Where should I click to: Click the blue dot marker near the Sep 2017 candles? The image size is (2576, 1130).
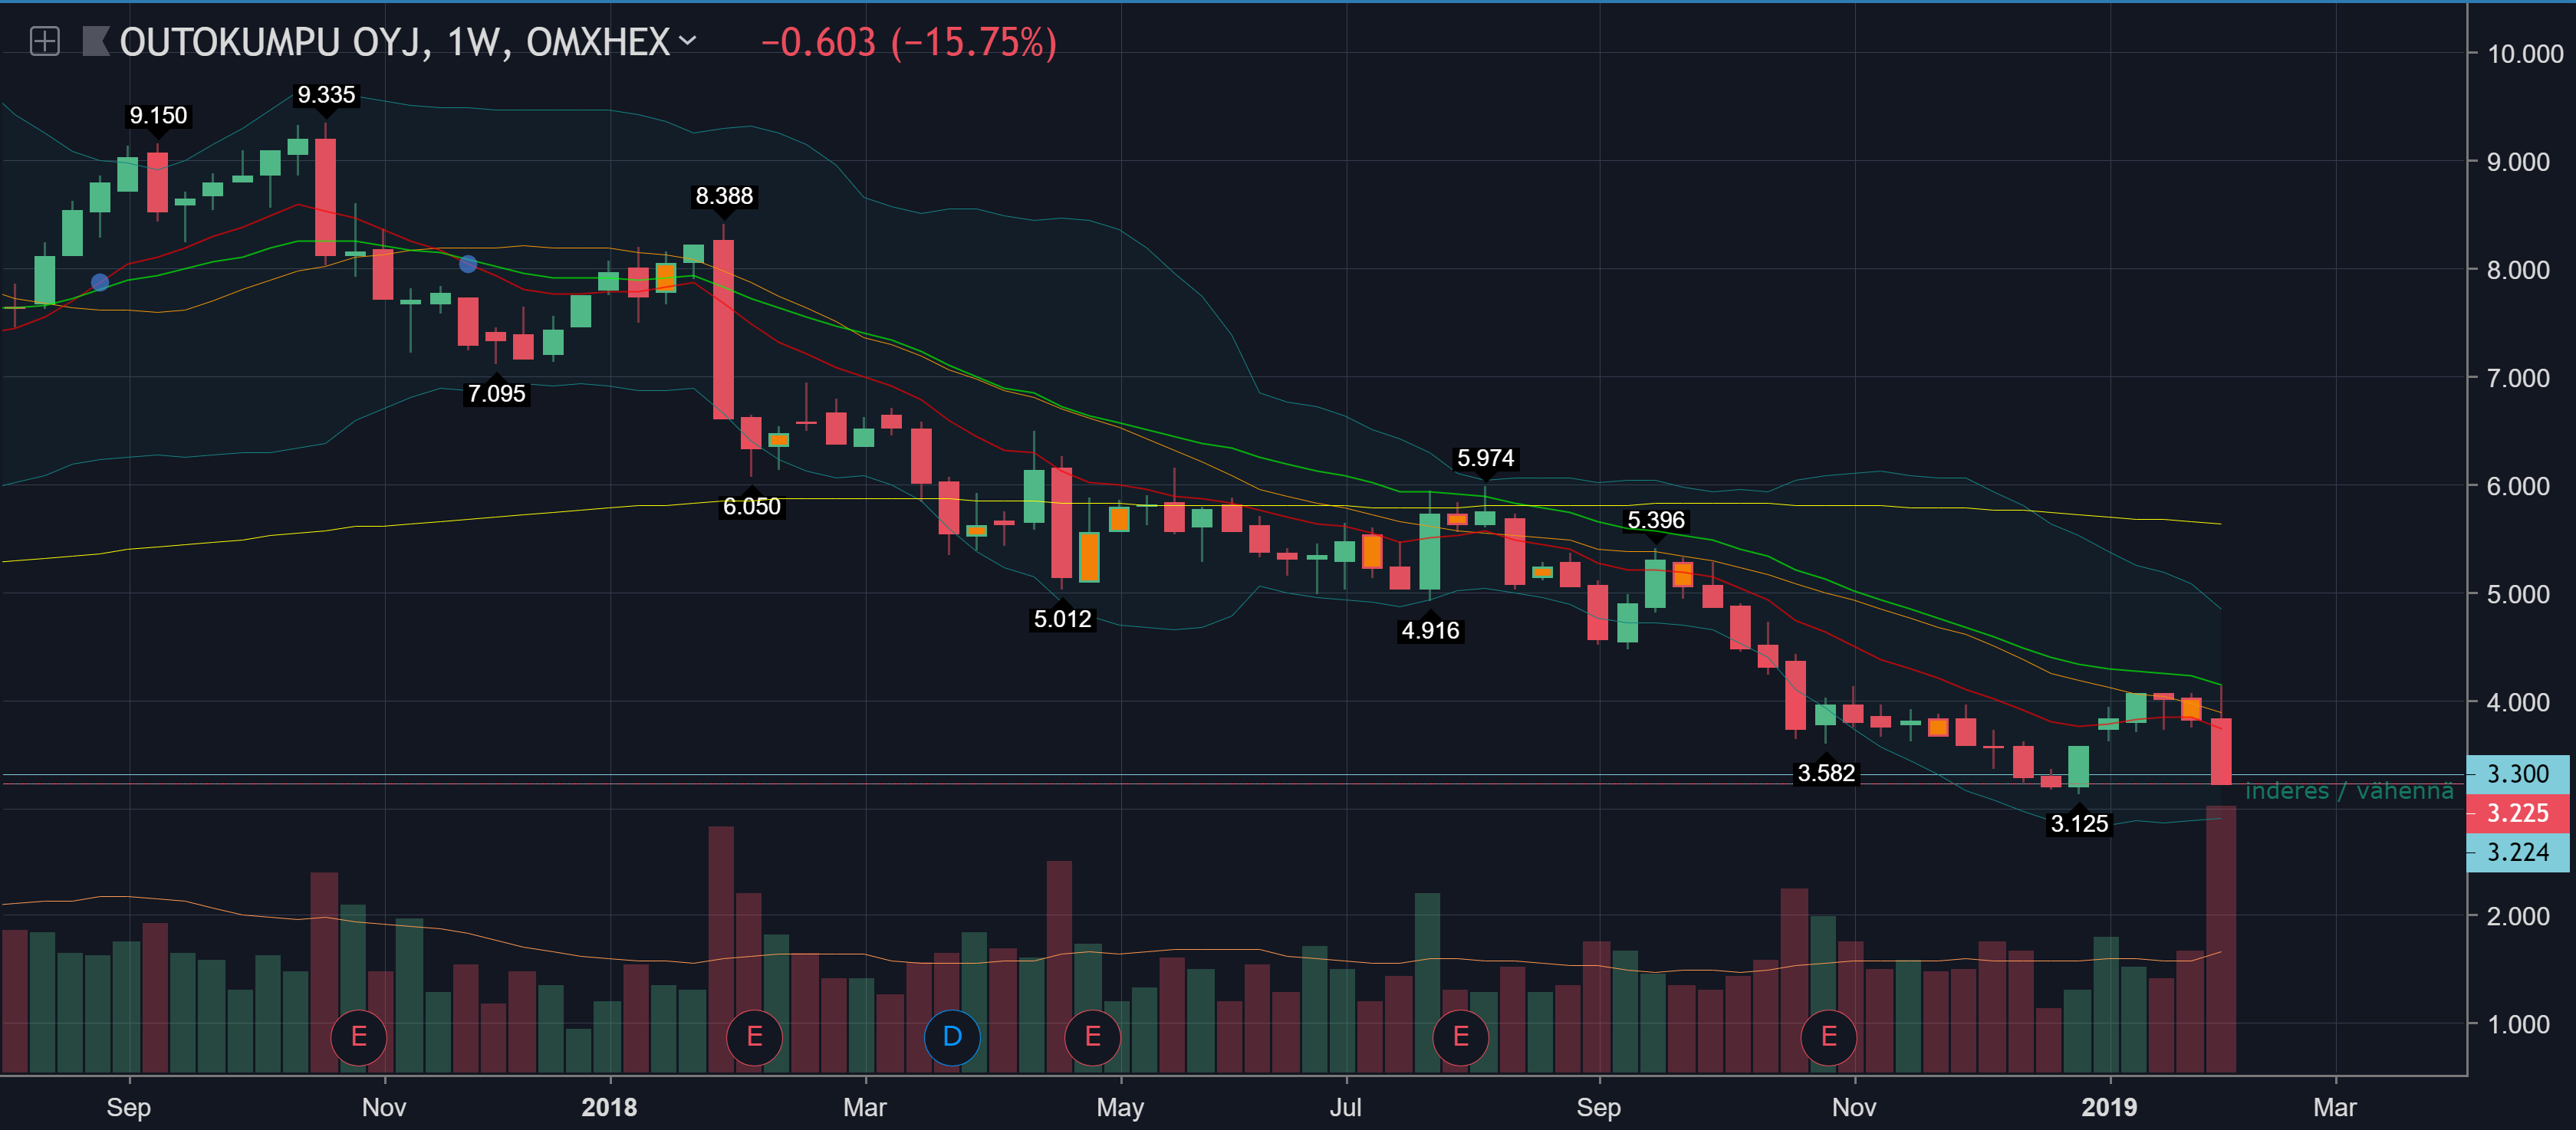coord(100,282)
